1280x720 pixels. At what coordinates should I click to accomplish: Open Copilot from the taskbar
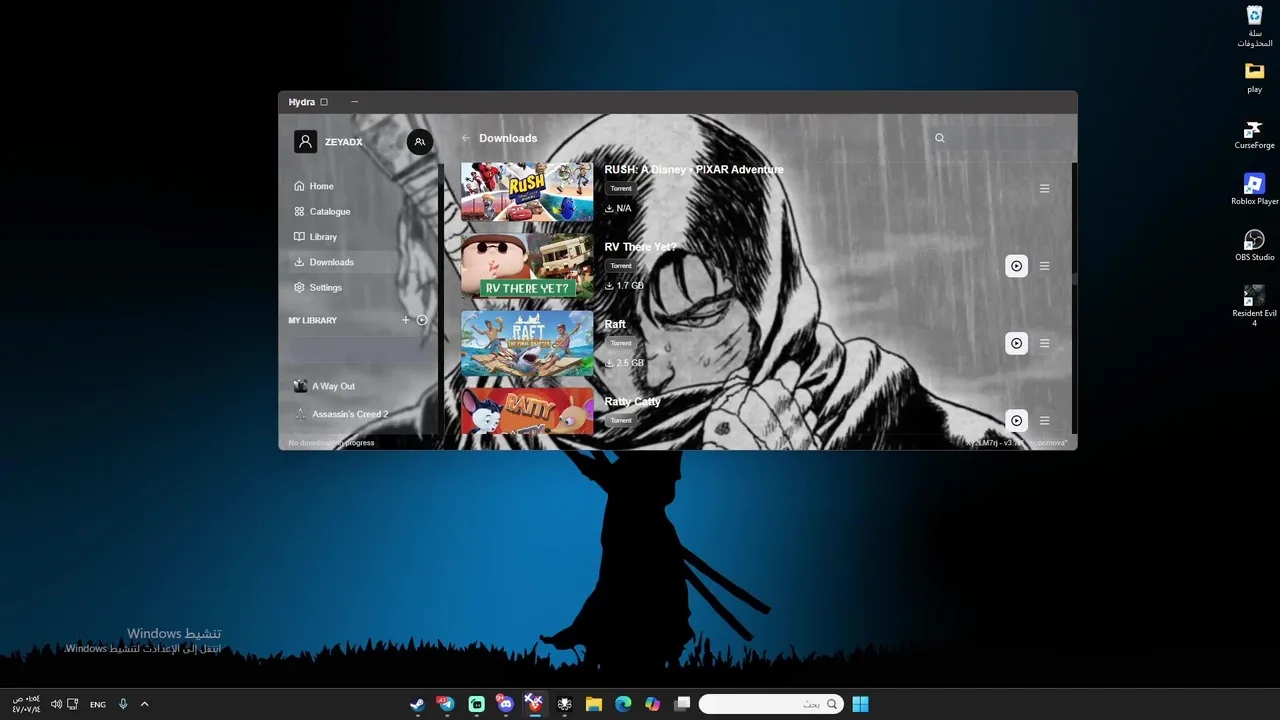652,704
